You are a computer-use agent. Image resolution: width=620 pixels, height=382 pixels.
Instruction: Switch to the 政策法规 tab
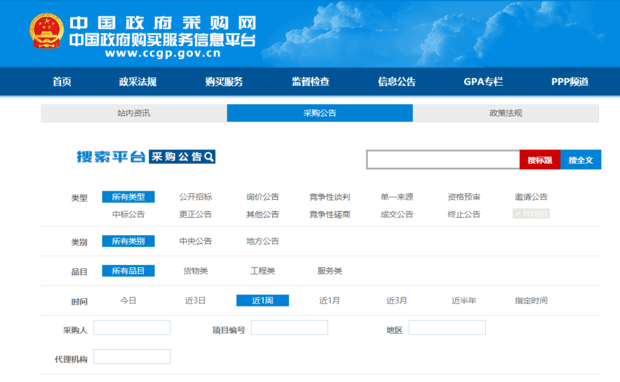506,113
